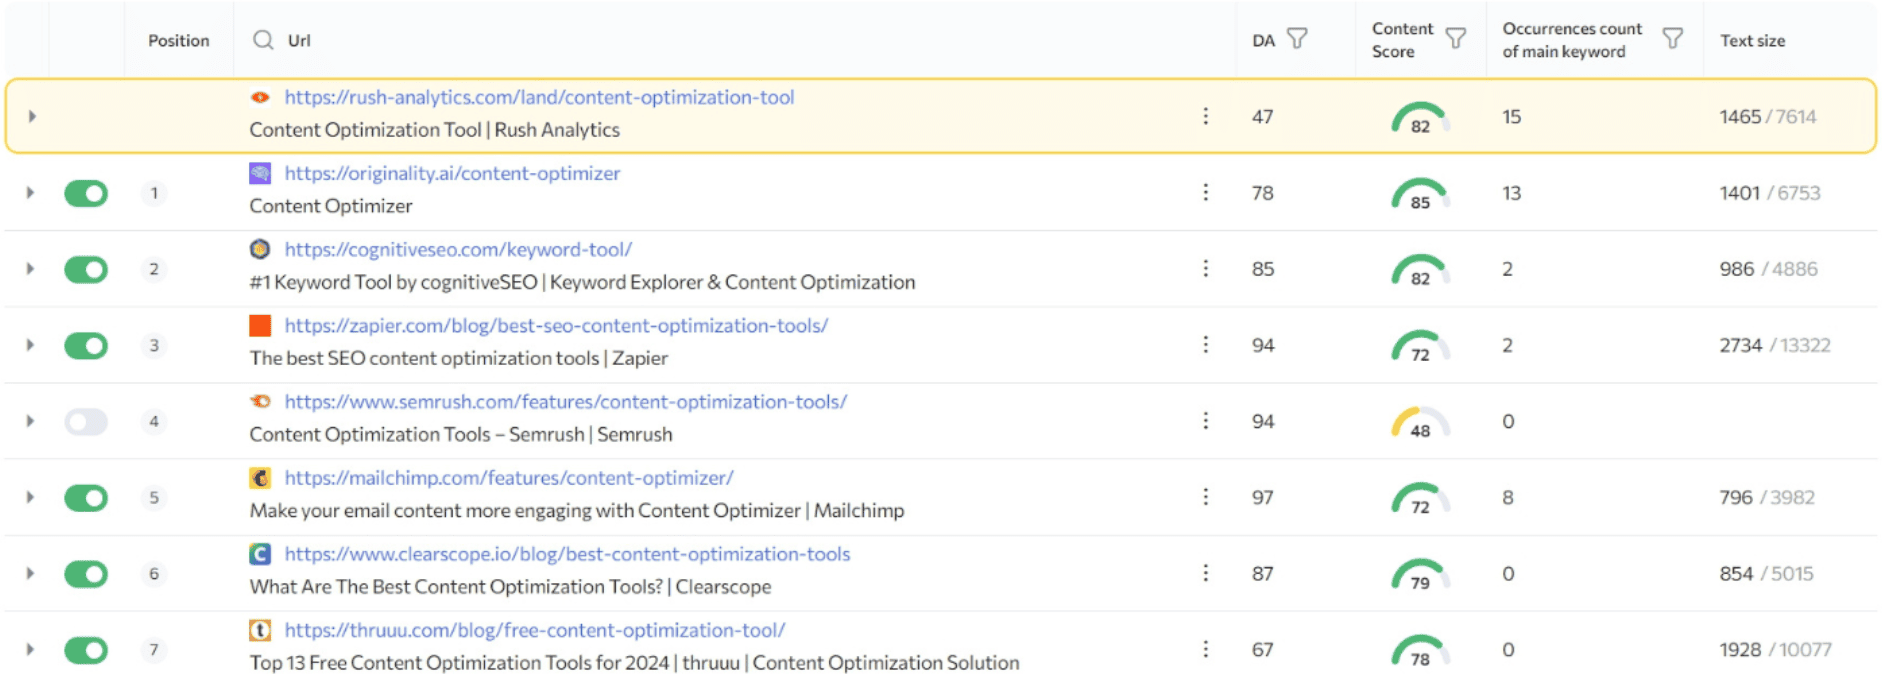The height and width of the screenshot is (676, 1882).
Task: Open the semrush.com content-optimization-tools link
Action: pyautogui.click(x=566, y=401)
